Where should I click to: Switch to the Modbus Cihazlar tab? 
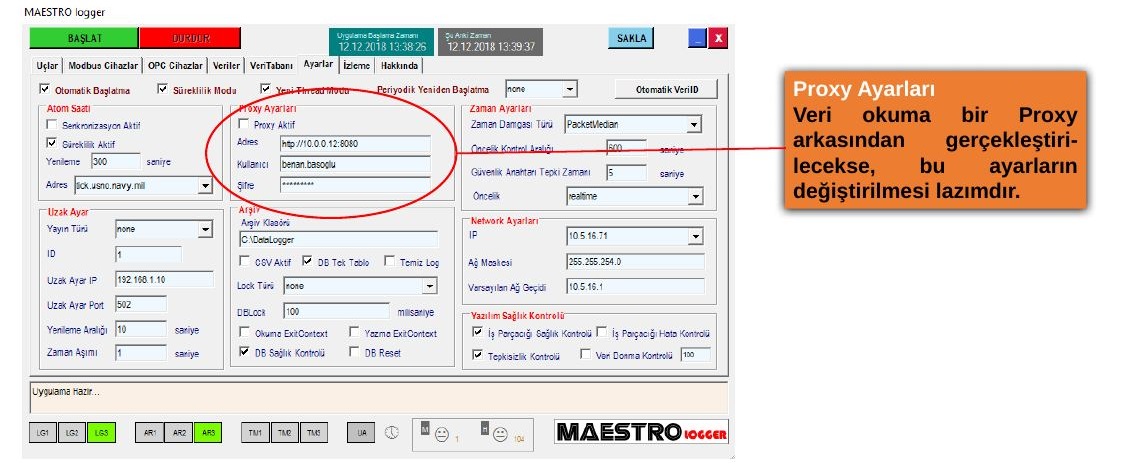point(103,65)
